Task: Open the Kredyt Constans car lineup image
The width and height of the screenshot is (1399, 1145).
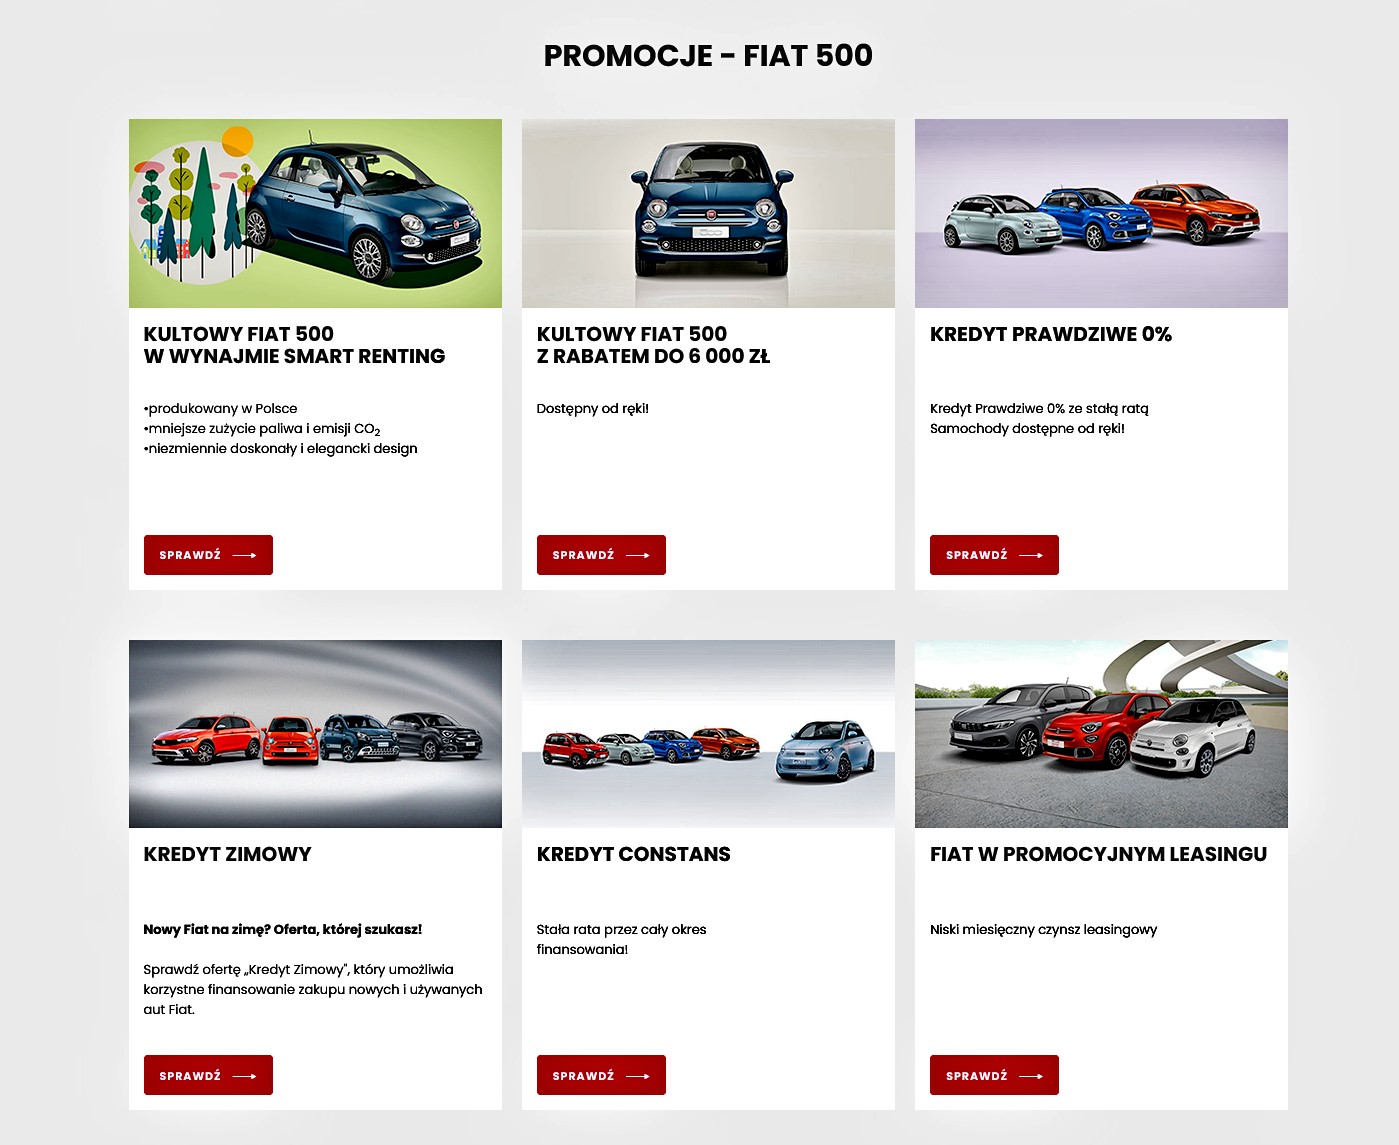Action: click(x=708, y=734)
